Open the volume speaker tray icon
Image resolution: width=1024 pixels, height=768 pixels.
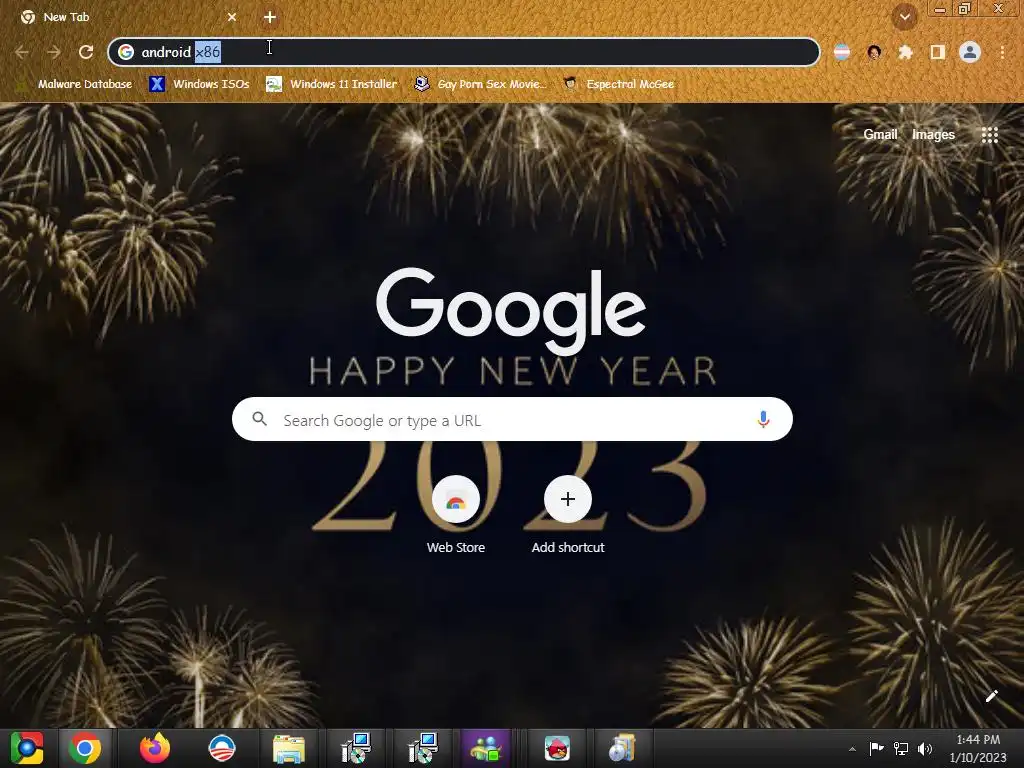click(x=925, y=748)
